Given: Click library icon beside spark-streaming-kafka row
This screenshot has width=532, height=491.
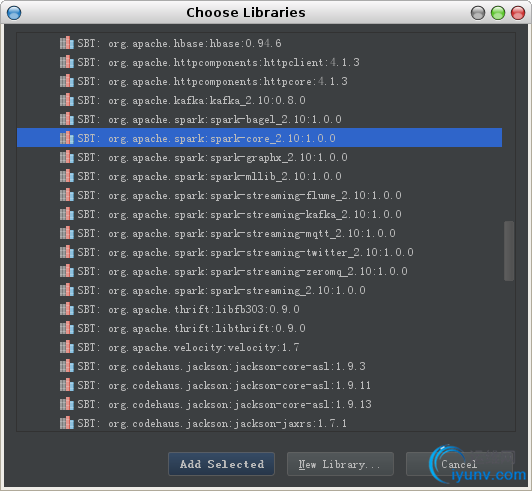Looking at the screenshot, I should [x=66, y=214].
